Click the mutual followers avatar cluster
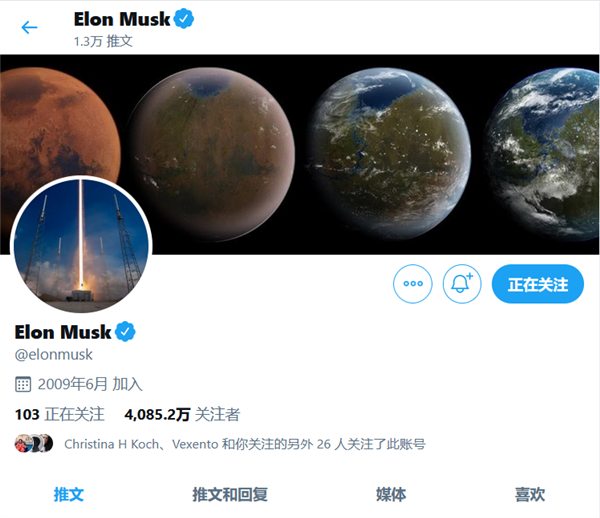This screenshot has height=518, width=600. tap(34, 443)
